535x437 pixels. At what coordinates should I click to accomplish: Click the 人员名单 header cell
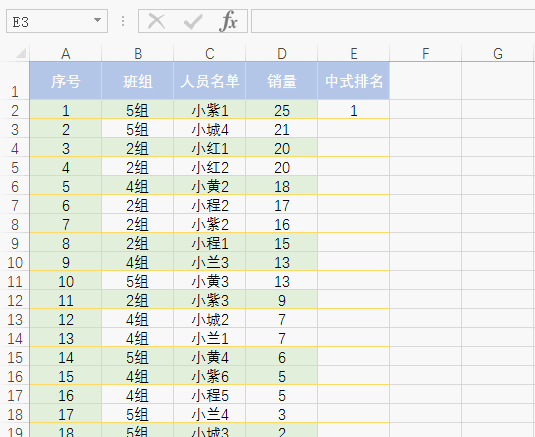pyautogui.click(x=209, y=81)
